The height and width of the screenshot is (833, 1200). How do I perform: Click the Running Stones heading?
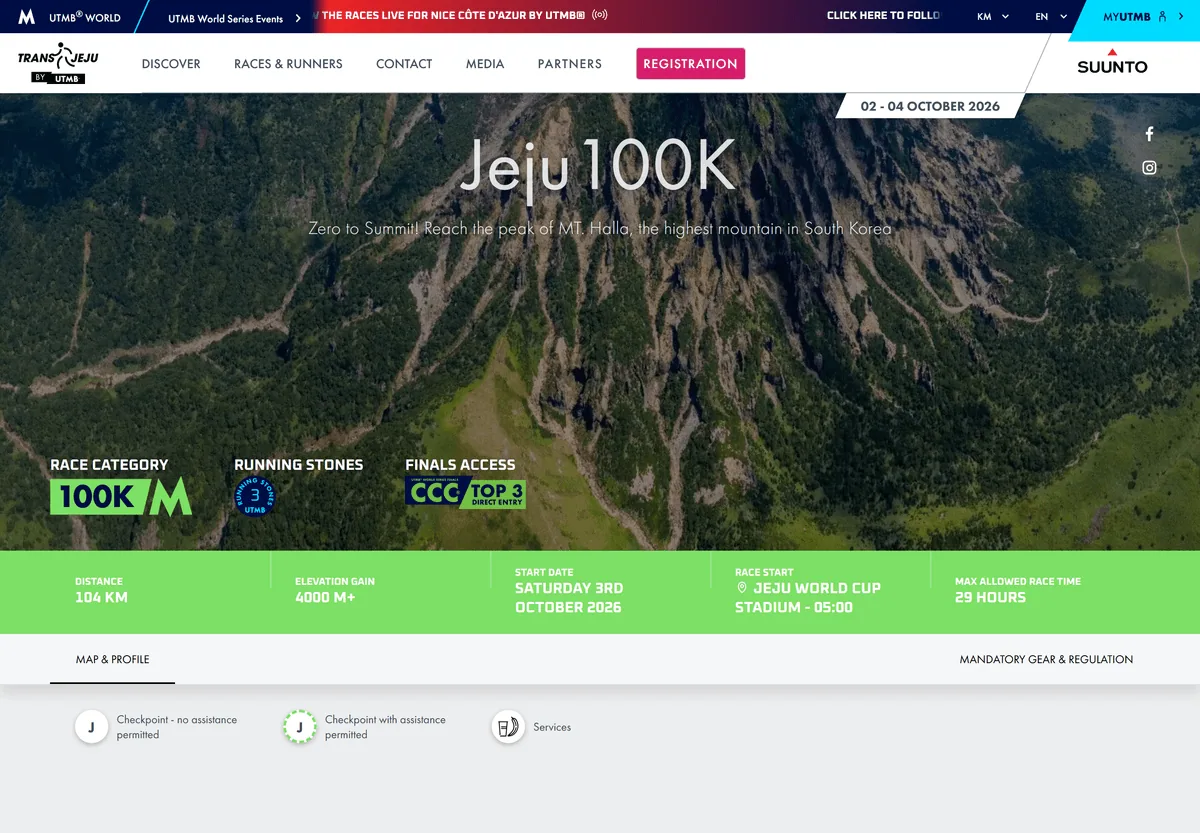click(x=298, y=465)
